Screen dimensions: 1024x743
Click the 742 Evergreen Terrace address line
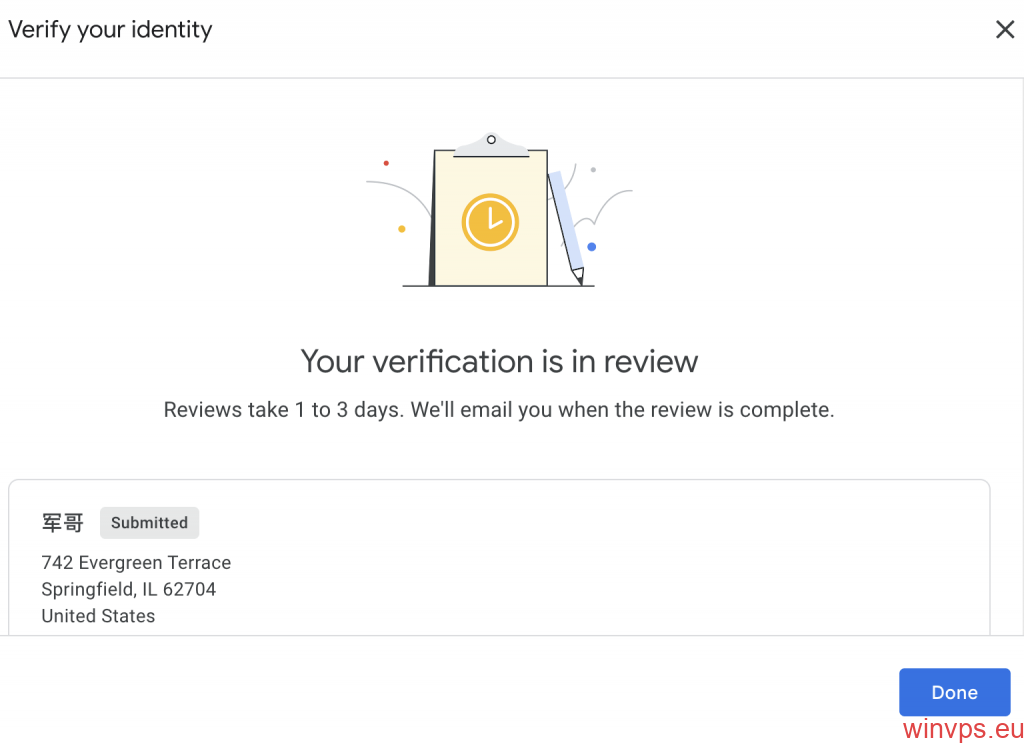136,563
